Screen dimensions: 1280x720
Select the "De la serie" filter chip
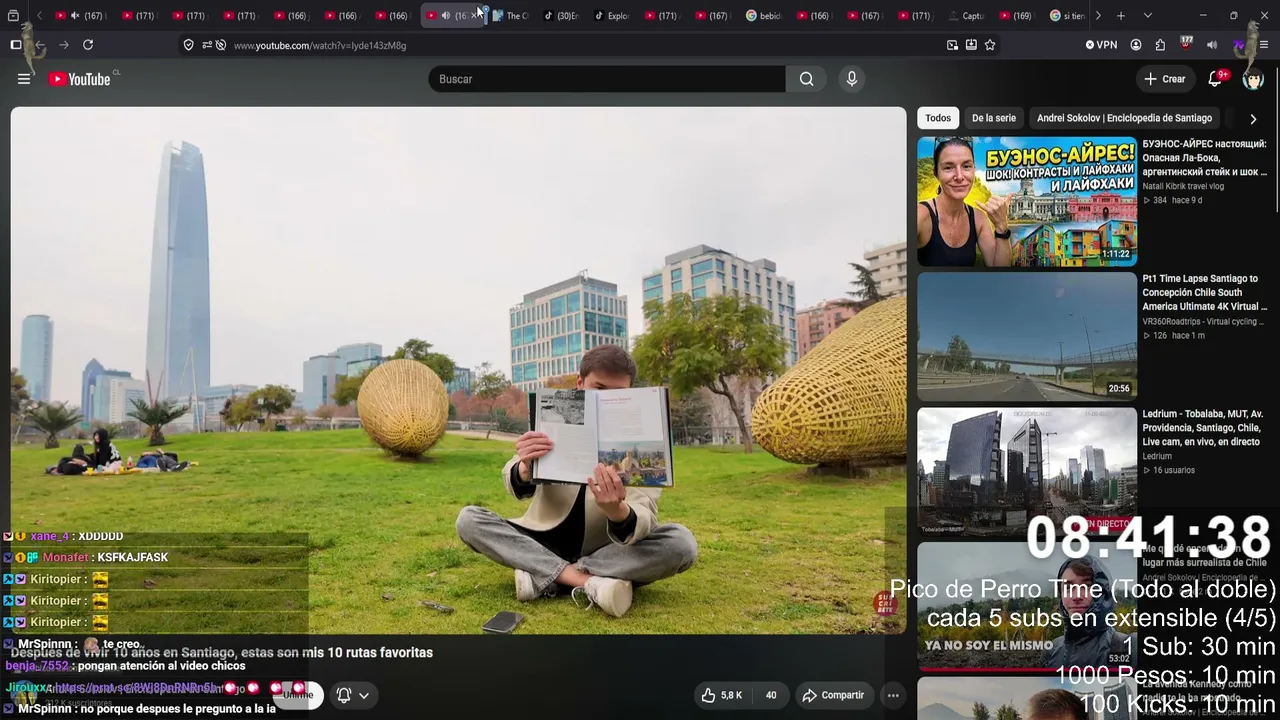click(994, 118)
